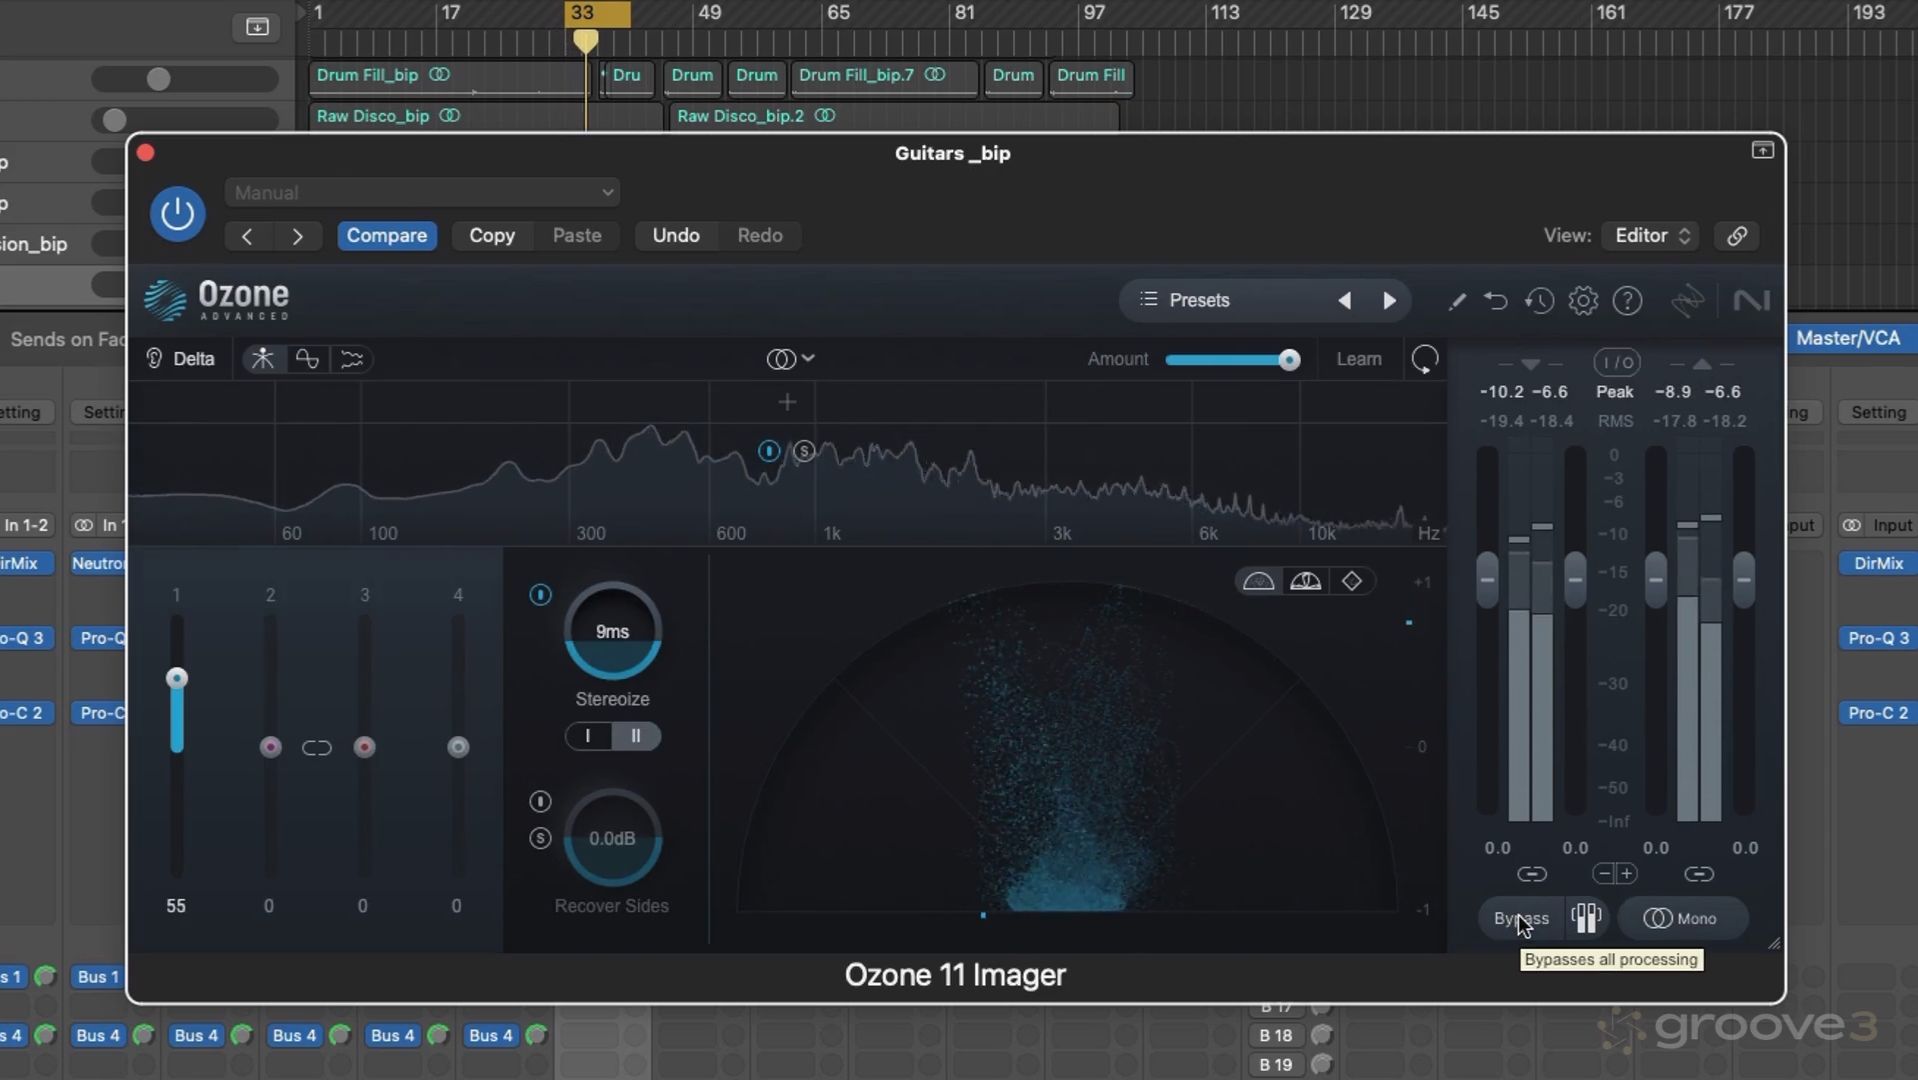The image size is (1918, 1080).
Task: Click the Recover Sides 0.0dB knob
Action: tap(613, 838)
